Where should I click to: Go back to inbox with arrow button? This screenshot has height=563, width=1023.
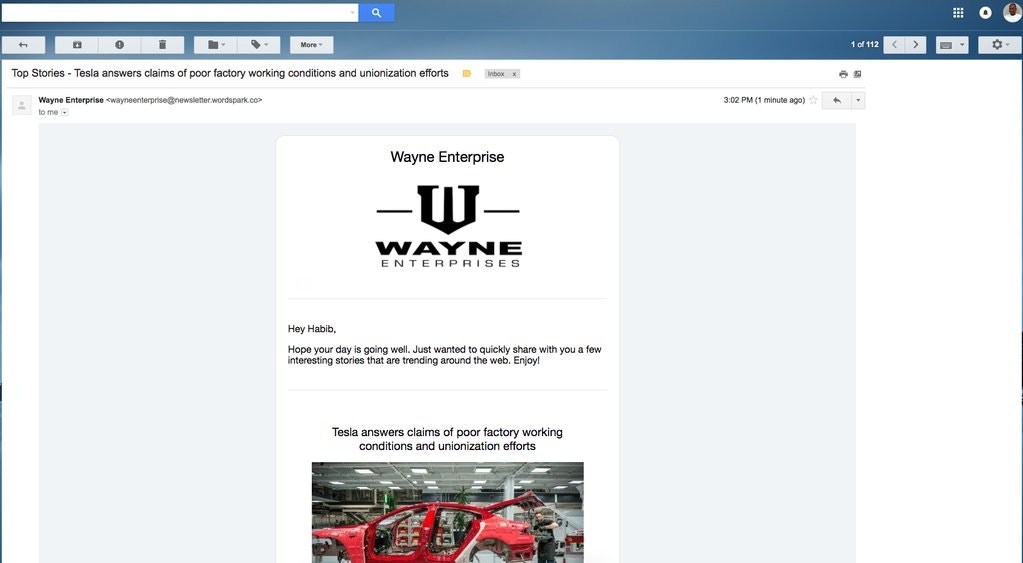[x=23, y=45]
